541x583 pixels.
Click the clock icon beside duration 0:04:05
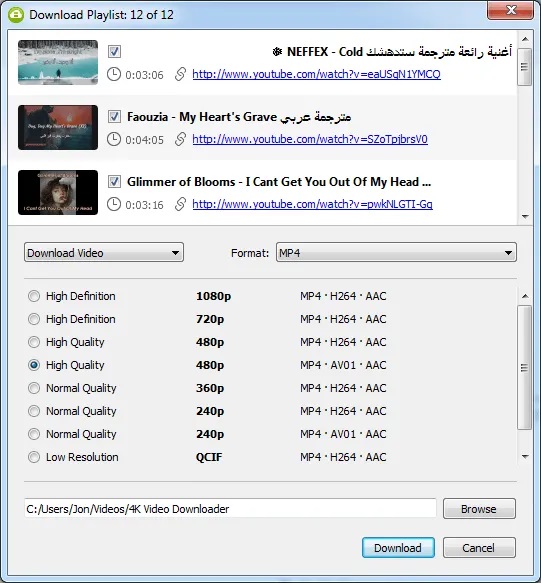(114, 139)
